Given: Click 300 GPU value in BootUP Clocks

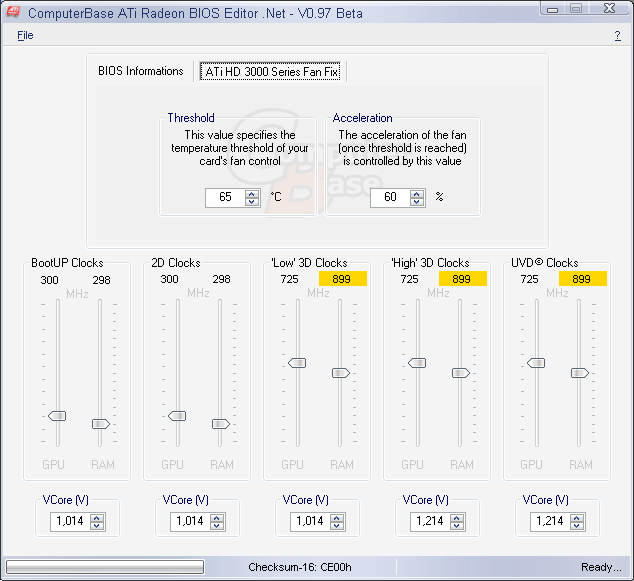Looking at the screenshot, I should [49, 280].
